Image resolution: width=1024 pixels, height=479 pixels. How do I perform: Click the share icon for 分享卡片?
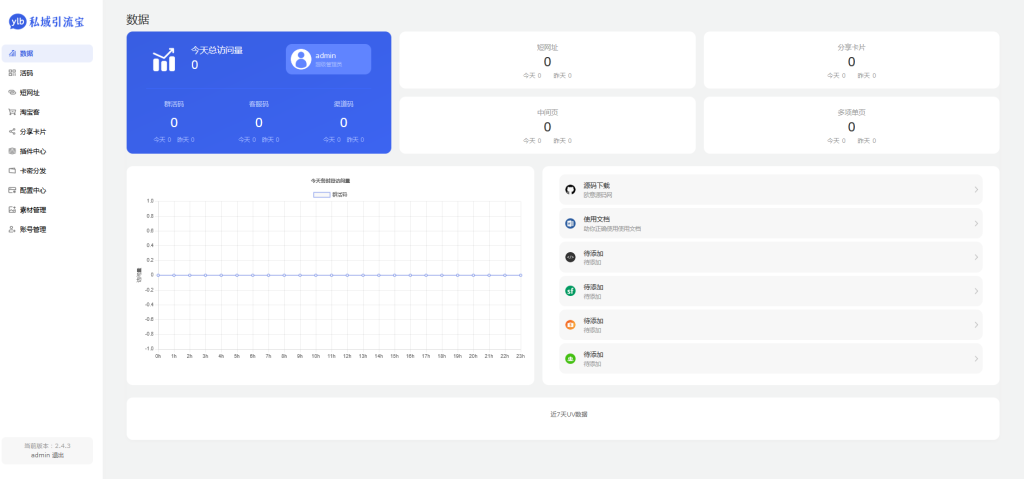12,131
